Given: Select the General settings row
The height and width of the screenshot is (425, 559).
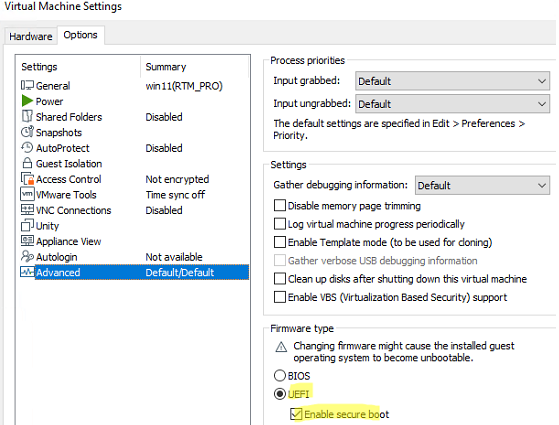Looking at the screenshot, I should (134, 86).
